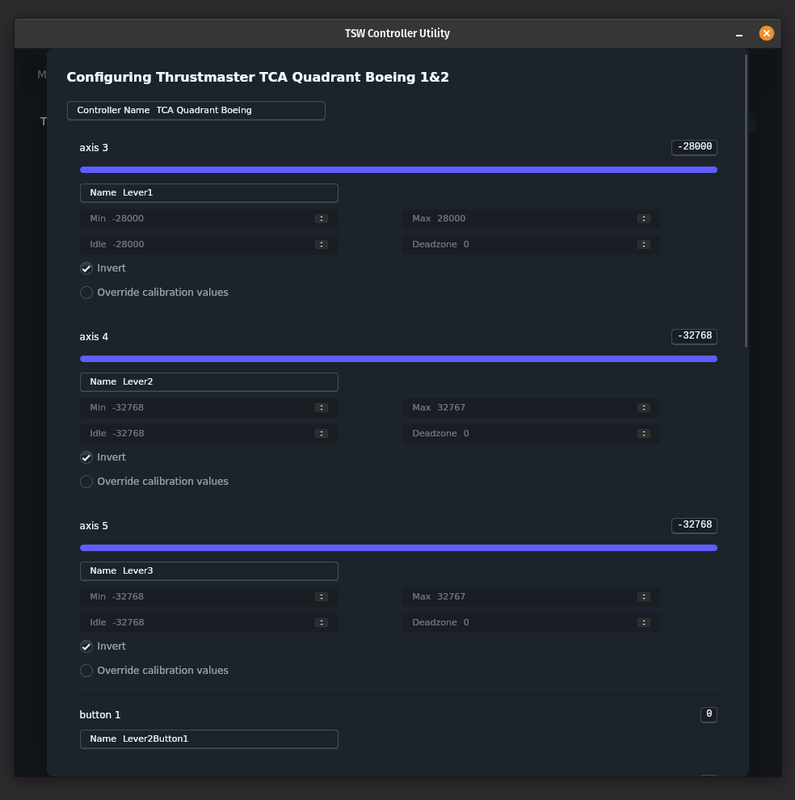Edit the Lever2Button1 name field
Screen dimensions: 795x800
pos(209,739)
